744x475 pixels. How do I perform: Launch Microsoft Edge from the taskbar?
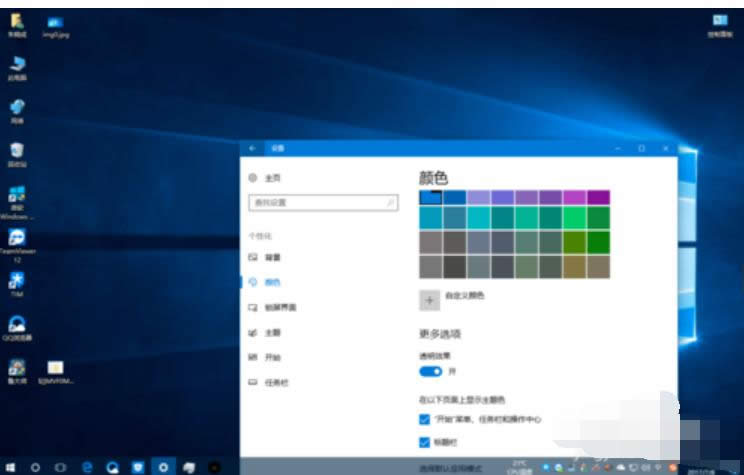click(x=87, y=466)
